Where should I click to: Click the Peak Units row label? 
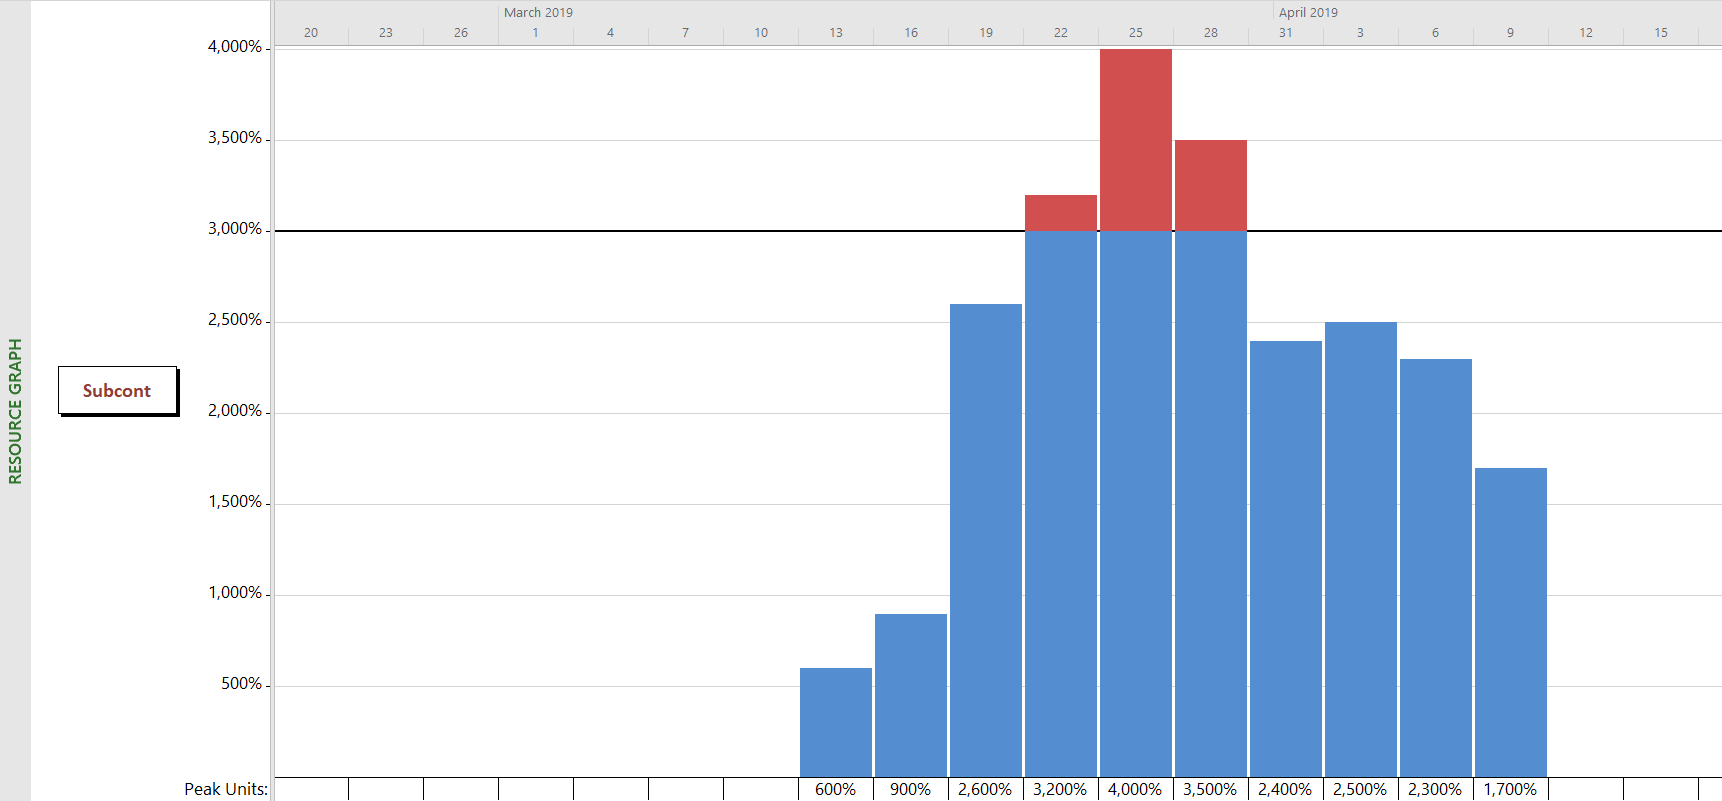click(226, 789)
